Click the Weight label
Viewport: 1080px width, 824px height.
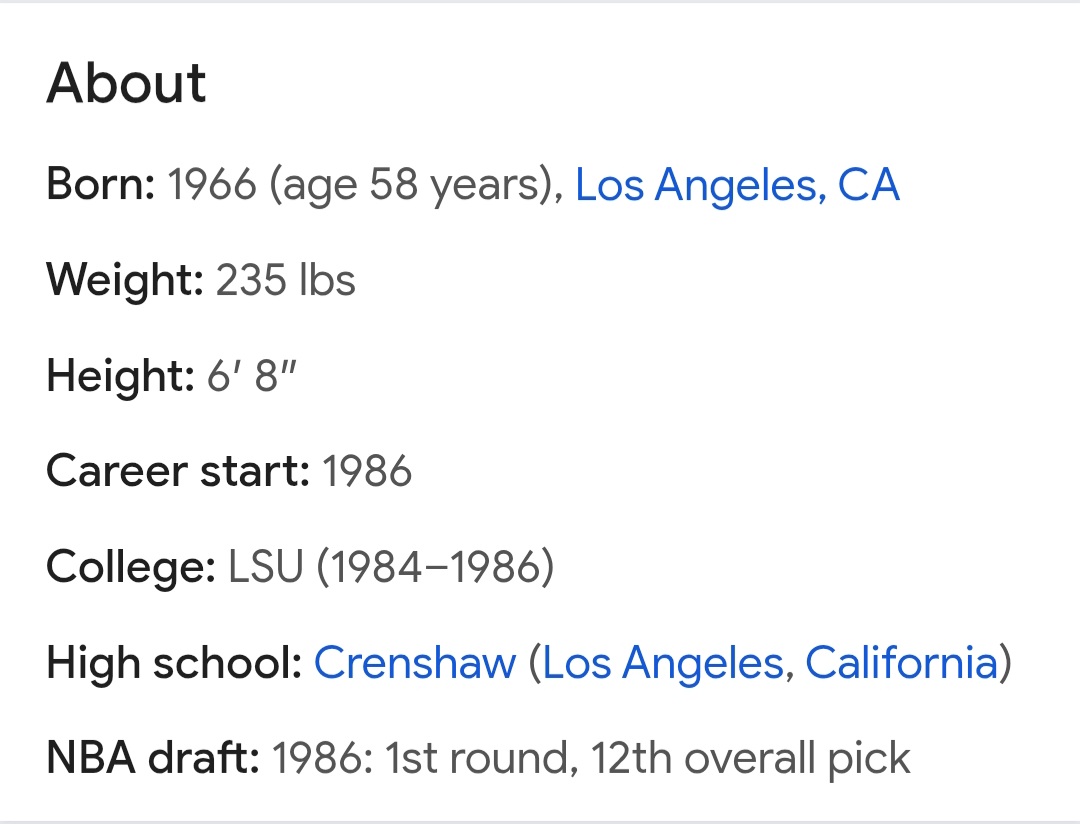[125, 280]
